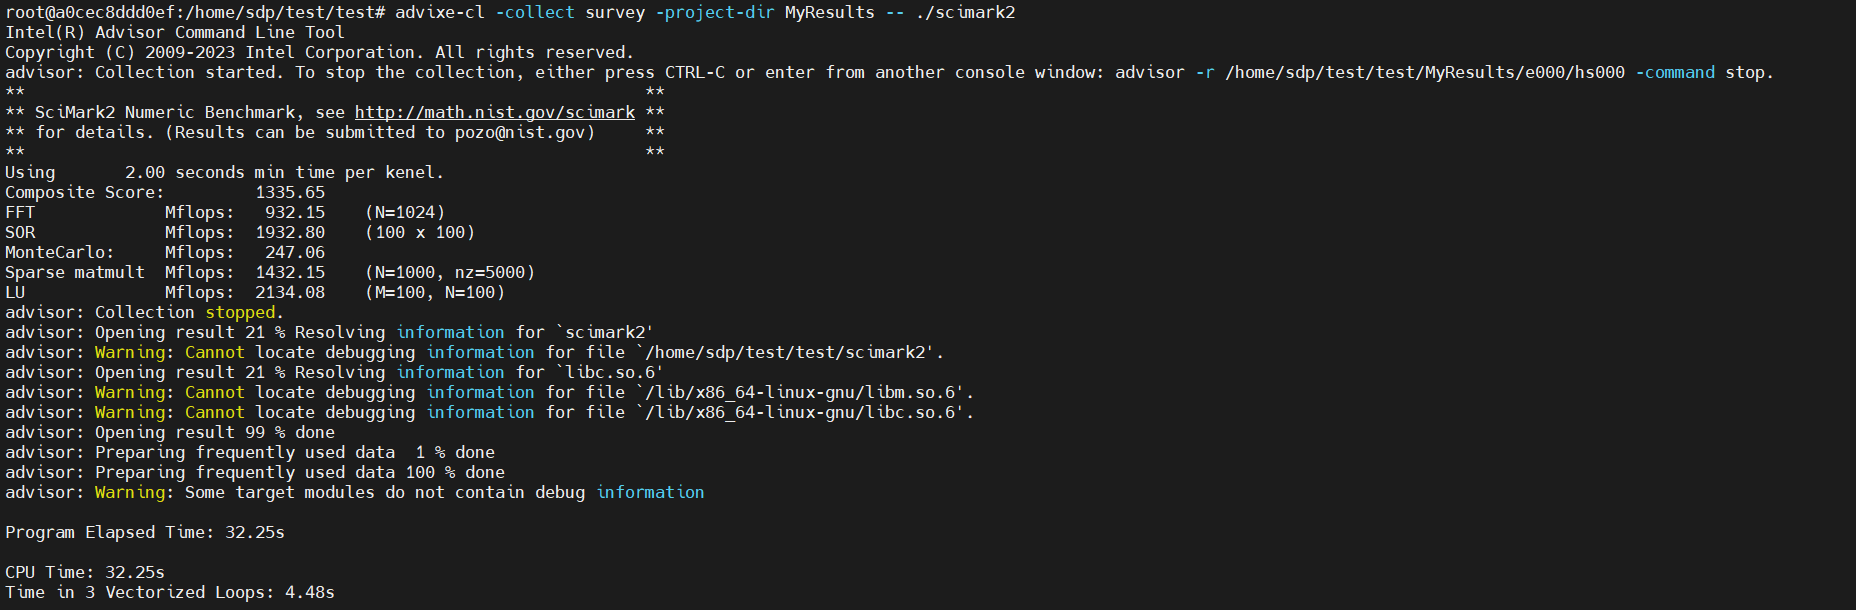Click the -collect option in the command
This screenshot has height=610, width=1856.
point(535,12)
